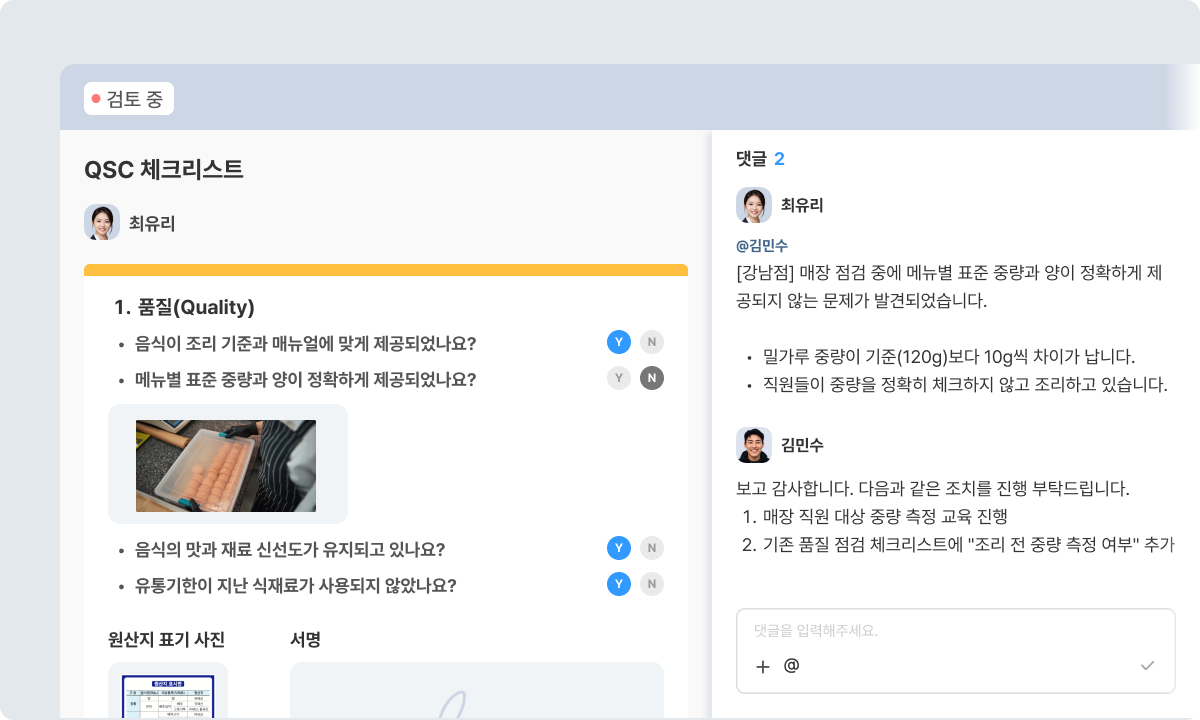Click the 서명 label
This screenshot has width=1200, height=720.
[305, 639]
